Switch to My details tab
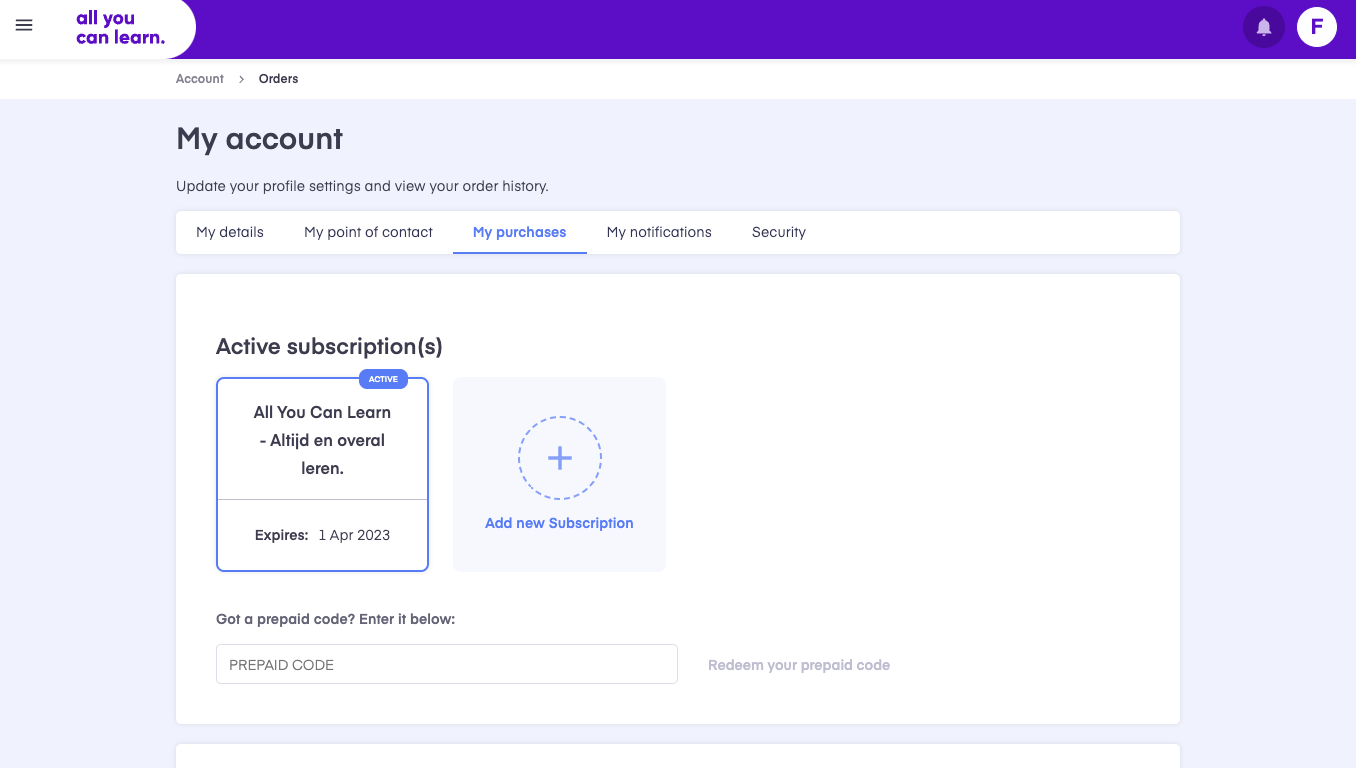The image size is (1356, 768). [230, 232]
